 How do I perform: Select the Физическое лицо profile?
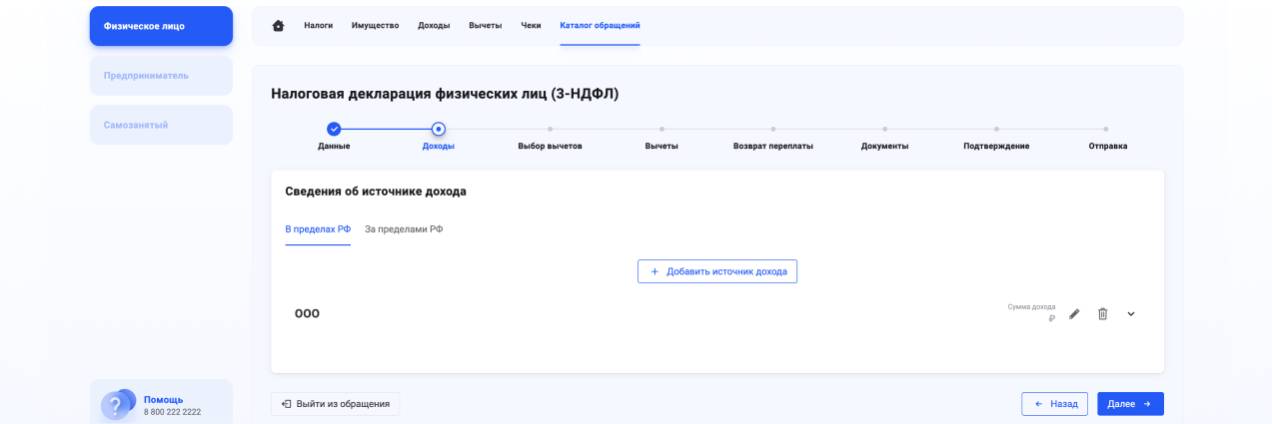(161, 26)
